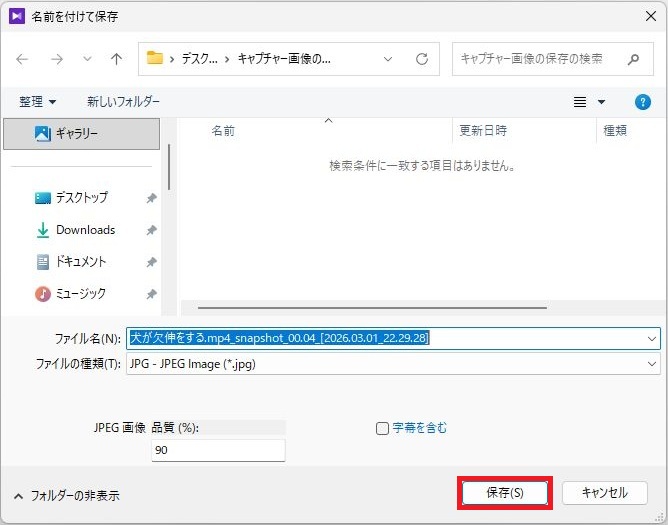Image resolution: width=668 pixels, height=525 pixels.
Task: Click the forward navigation arrow
Action: [57, 59]
